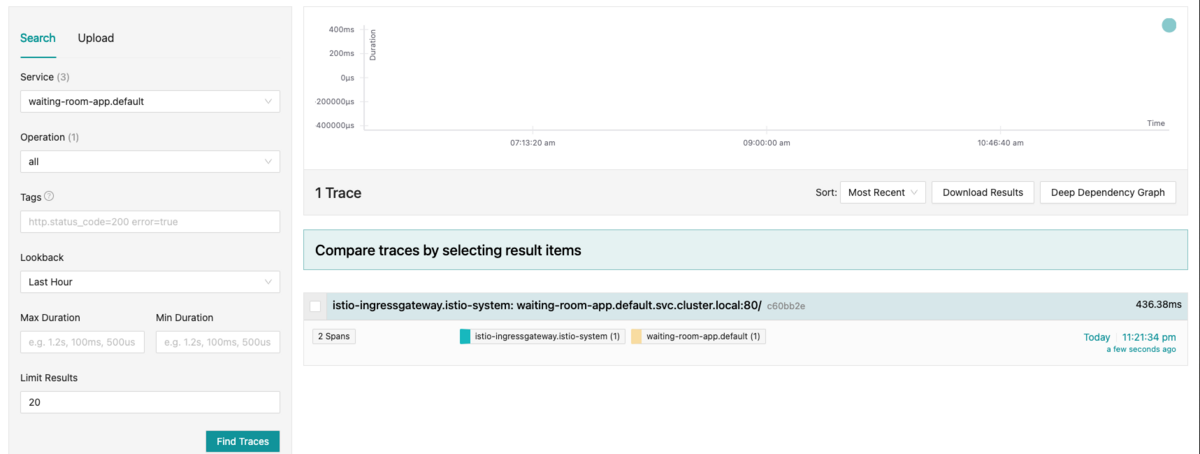
Task: Click the trace ID c60bb2e
Action: [x=786, y=306]
